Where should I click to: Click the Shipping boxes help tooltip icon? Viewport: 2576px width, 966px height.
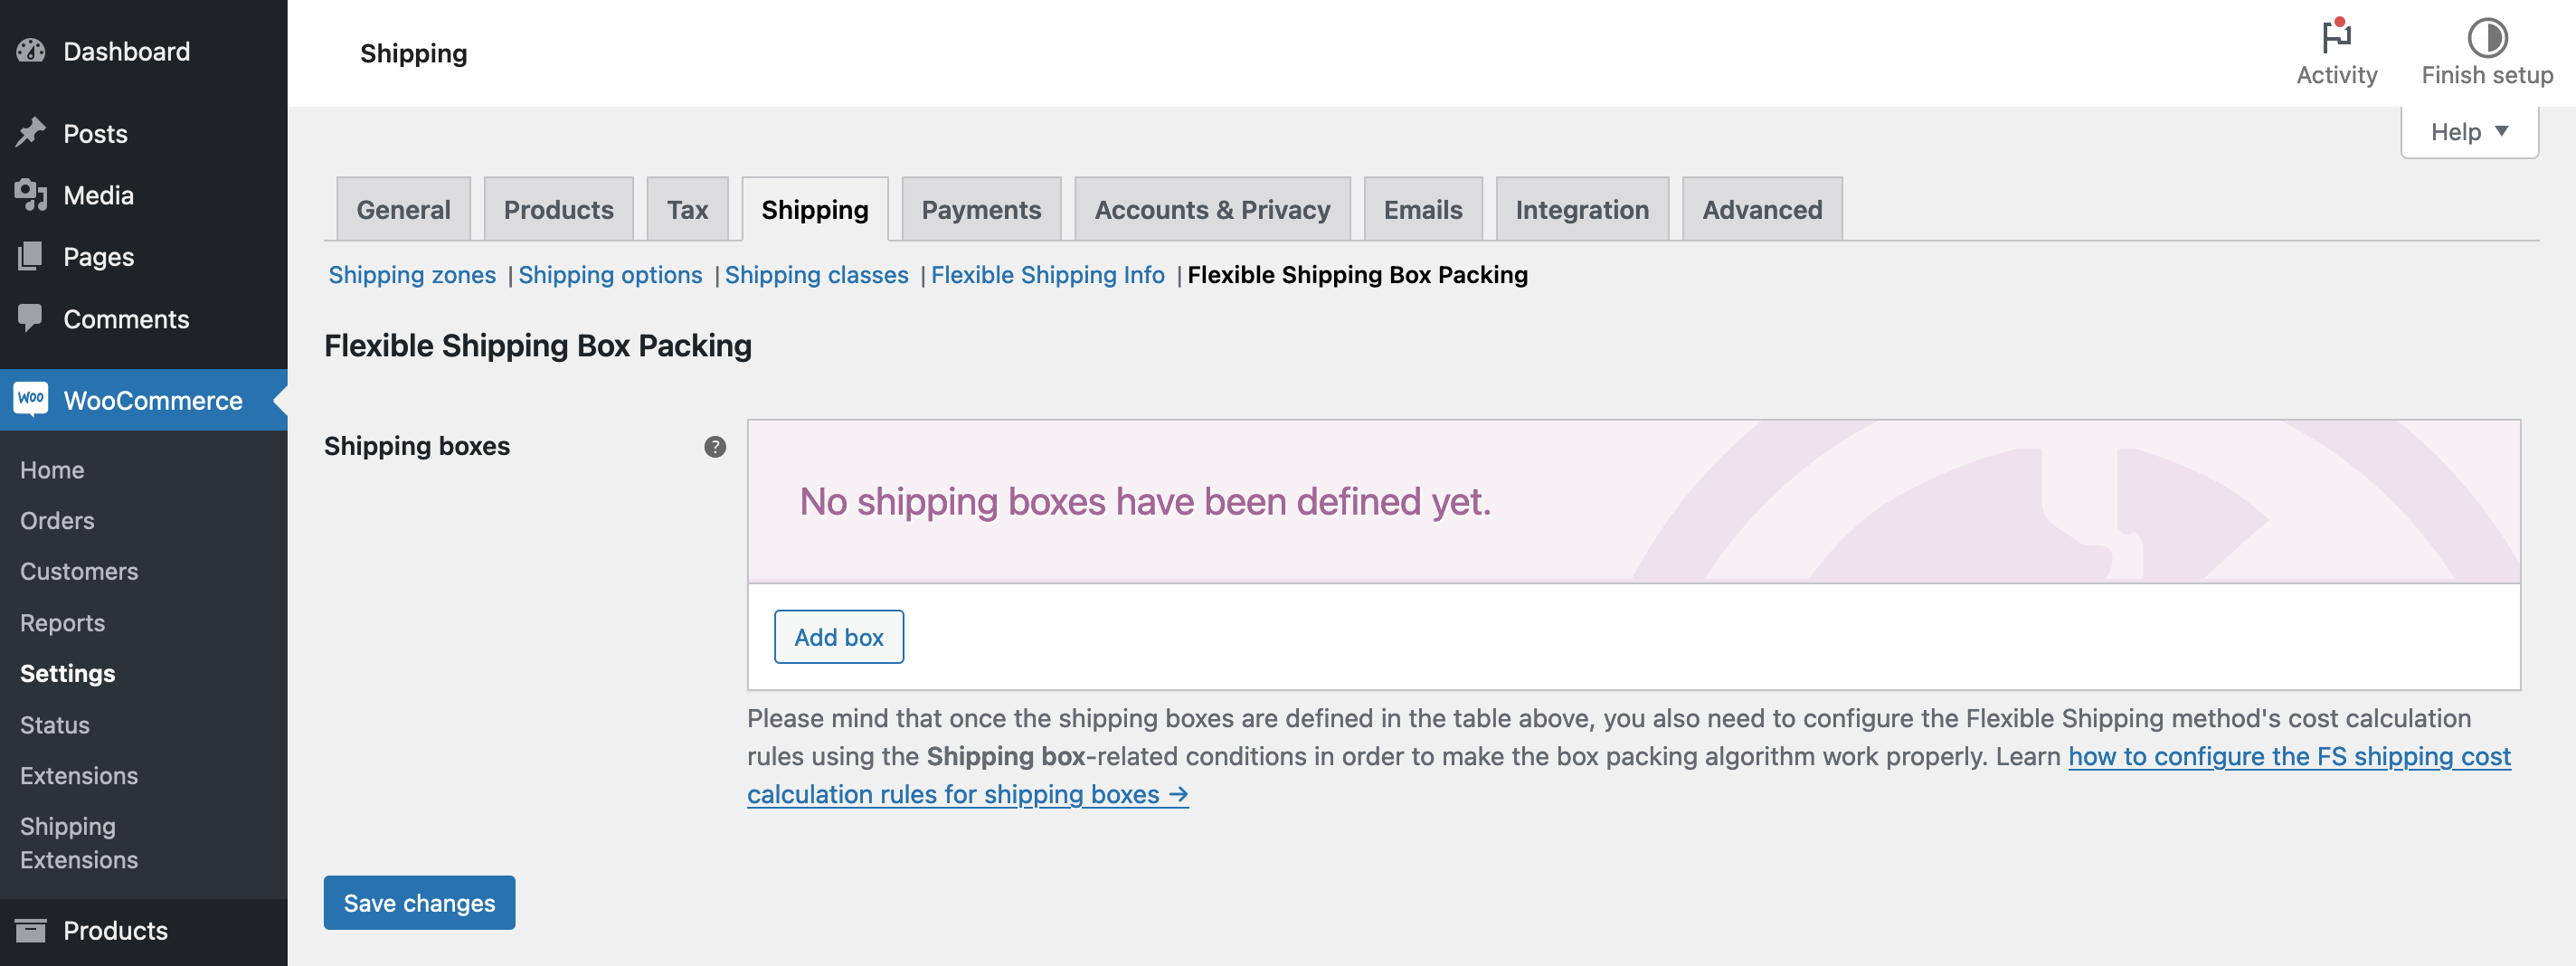[714, 447]
